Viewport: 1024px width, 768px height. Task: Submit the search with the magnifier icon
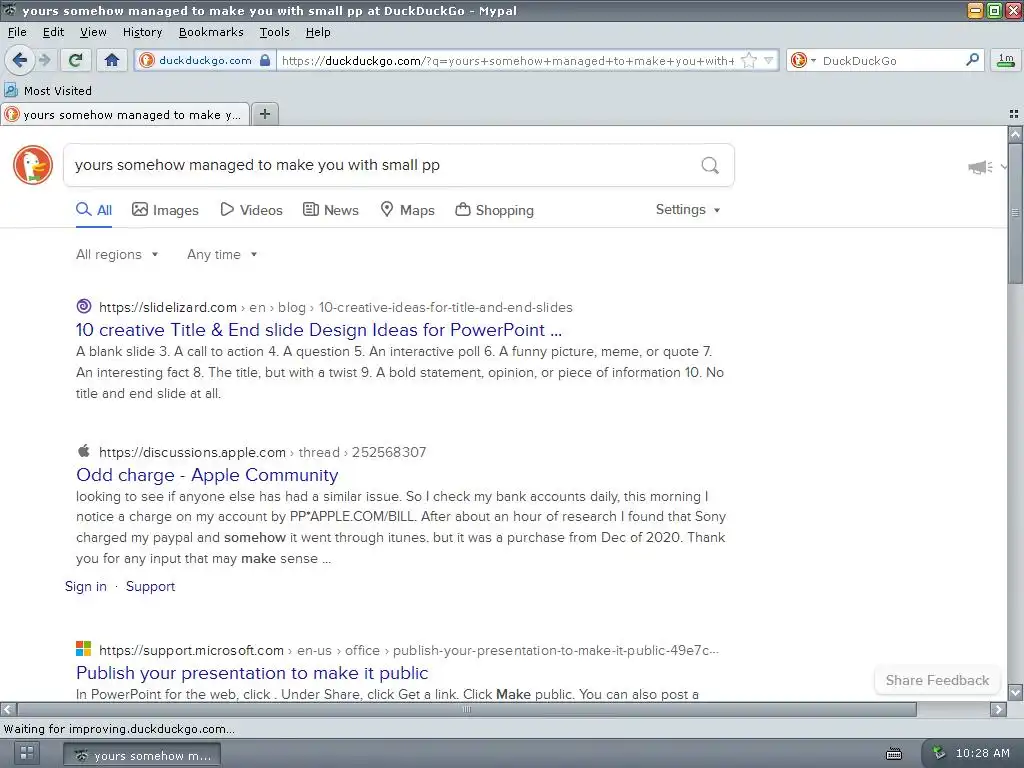click(x=710, y=165)
